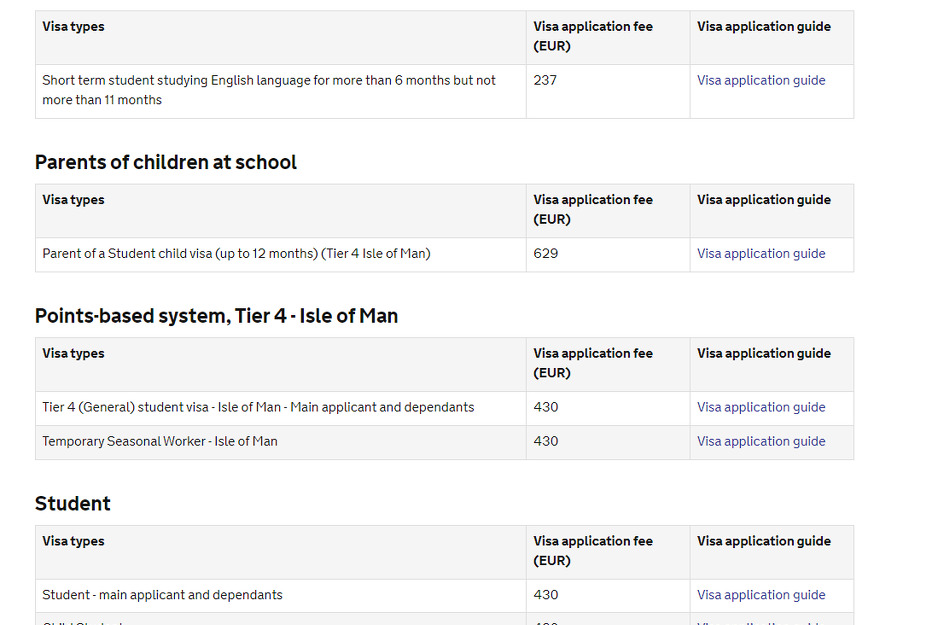The height and width of the screenshot is (625, 938).
Task: Open visa application guide for Parent of Student child
Action: pos(761,254)
